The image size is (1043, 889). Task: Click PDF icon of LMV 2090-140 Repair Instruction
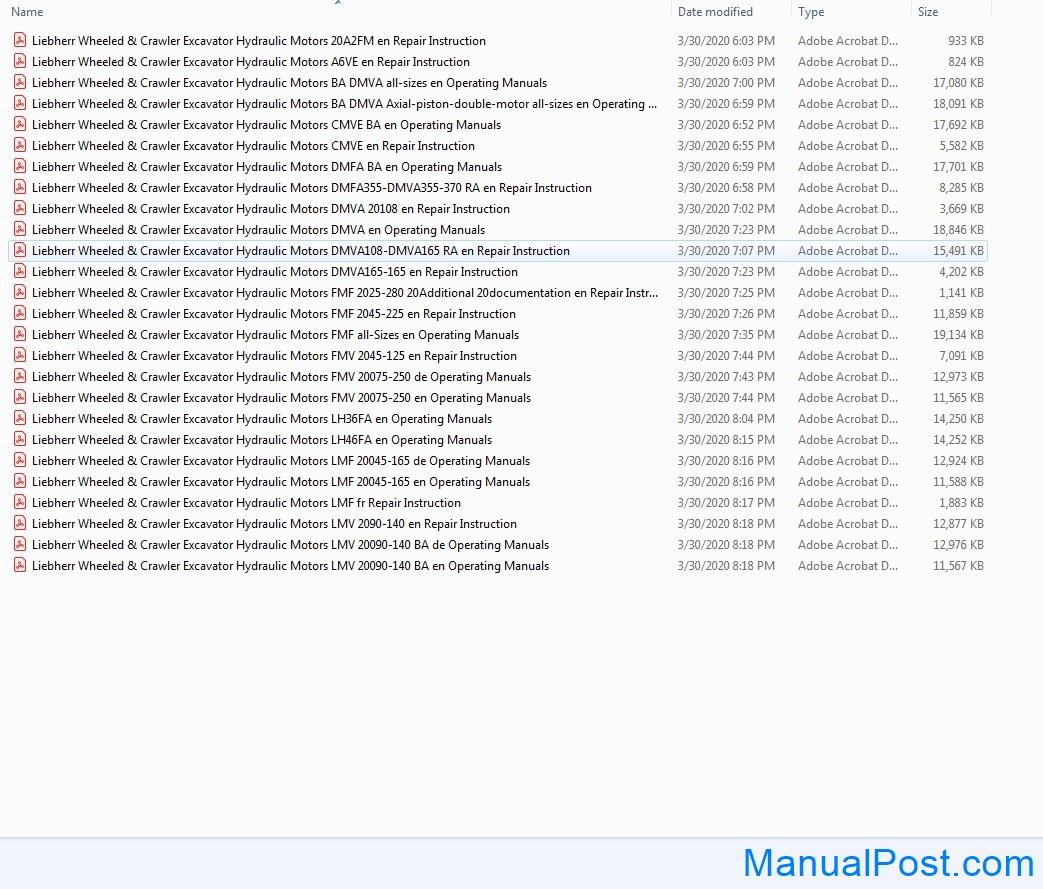pyautogui.click(x=20, y=524)
